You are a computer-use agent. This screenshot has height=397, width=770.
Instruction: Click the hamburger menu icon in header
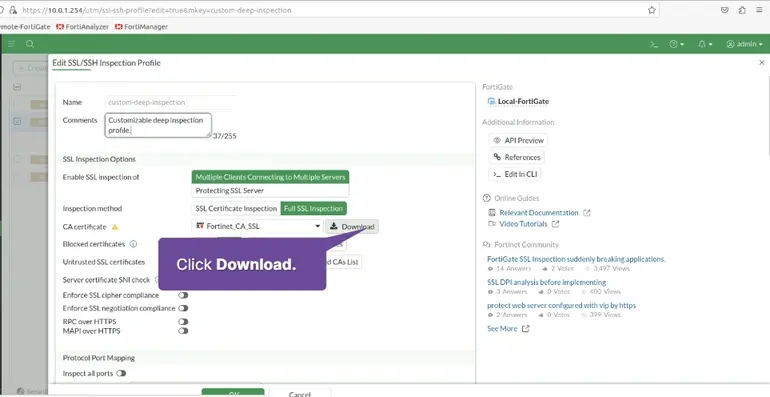pyautogui.click(x=11, y=44)
